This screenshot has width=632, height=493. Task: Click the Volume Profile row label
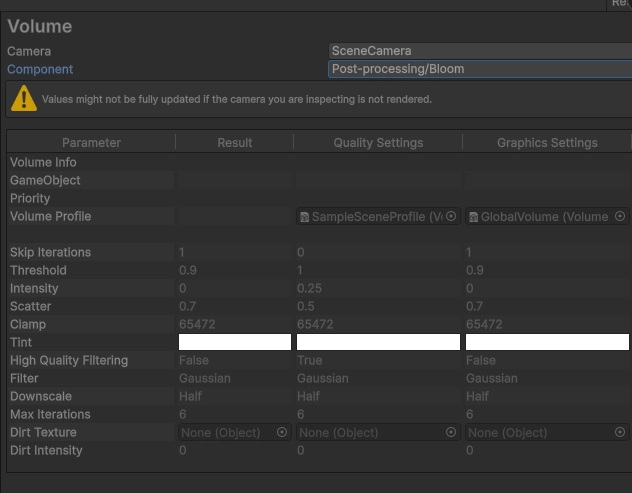(50, 216)
